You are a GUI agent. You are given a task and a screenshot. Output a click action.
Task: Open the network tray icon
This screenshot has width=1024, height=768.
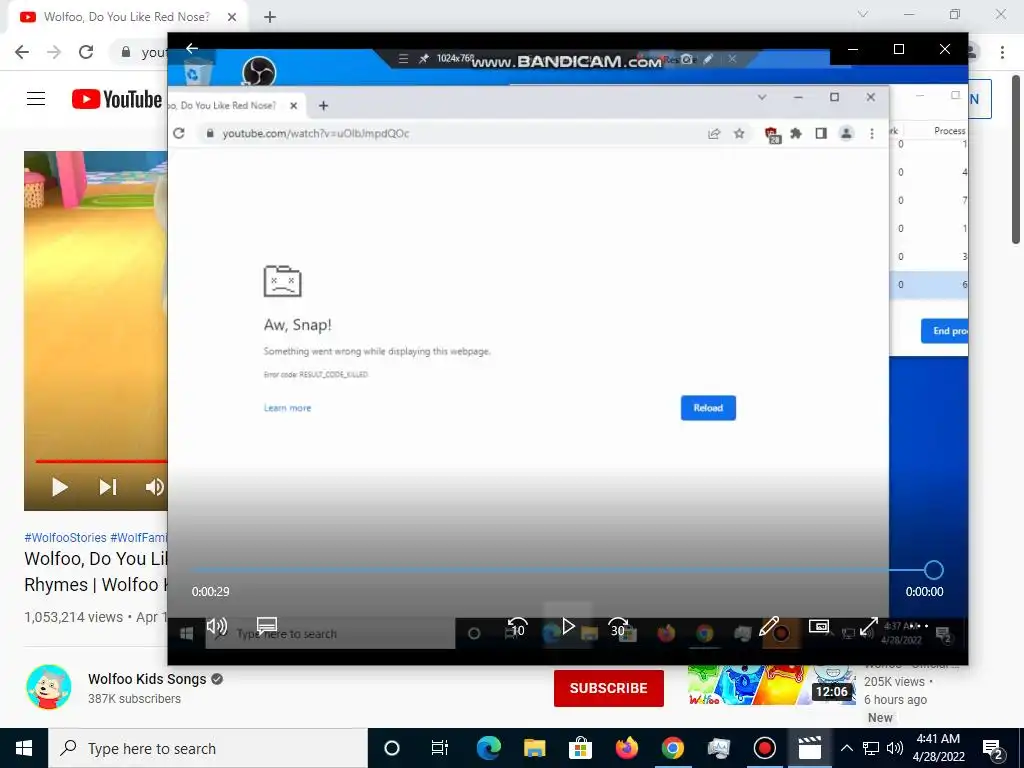871,748
